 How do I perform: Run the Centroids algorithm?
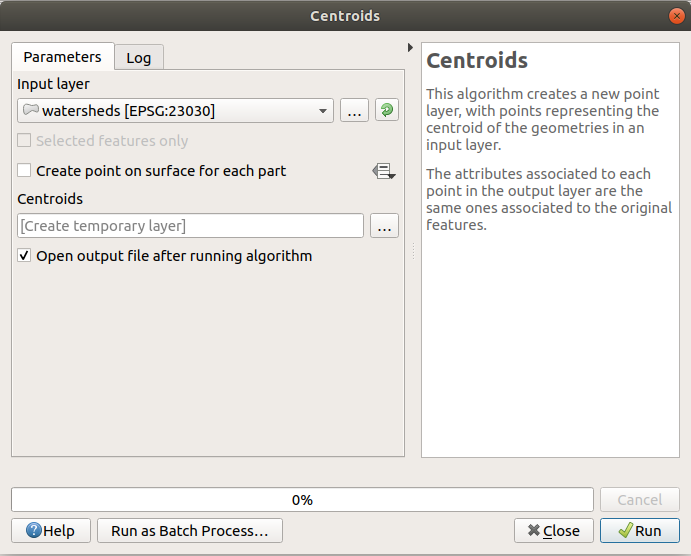pos(639,531)
